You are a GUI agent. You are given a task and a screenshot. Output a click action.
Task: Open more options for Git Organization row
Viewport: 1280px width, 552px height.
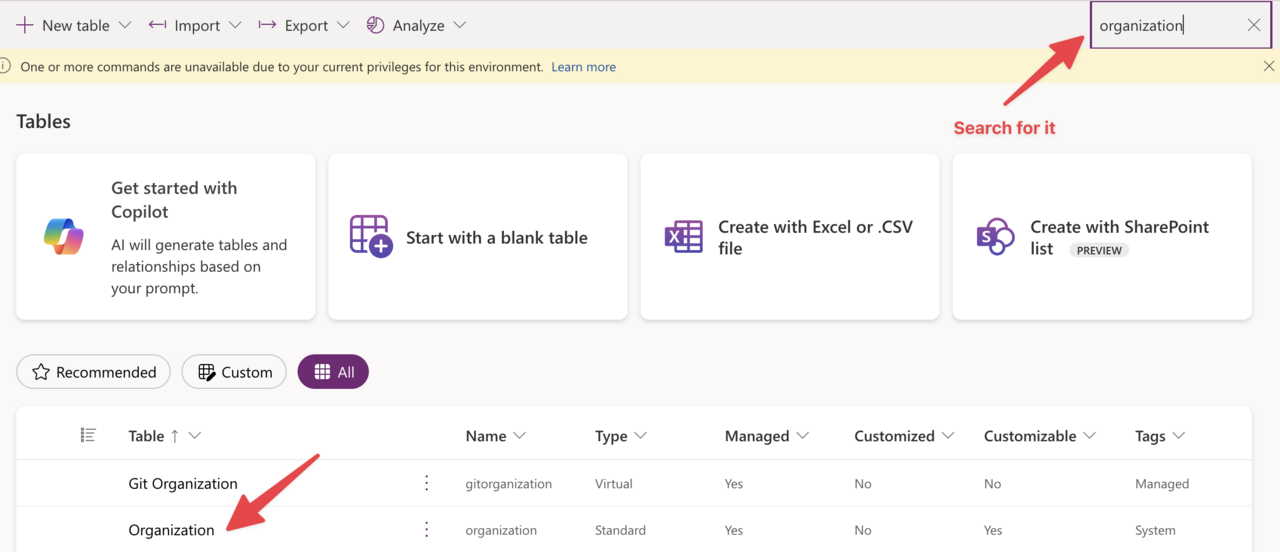click(427, 483)
